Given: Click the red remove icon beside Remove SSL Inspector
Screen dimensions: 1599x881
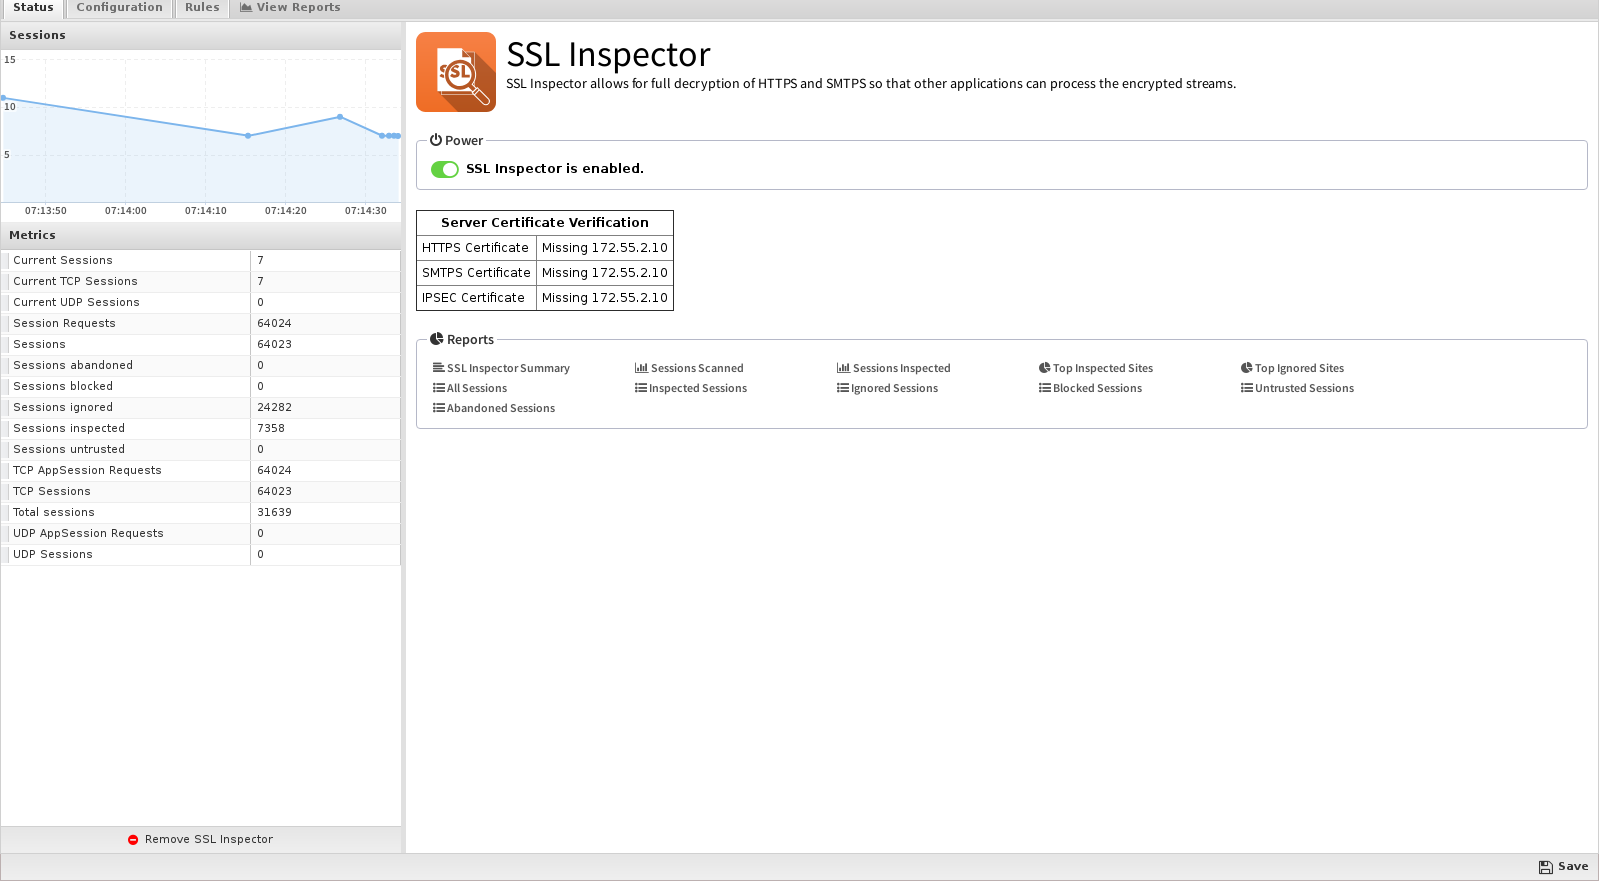Looking at the screenshot, I should [x=133, y=840].
